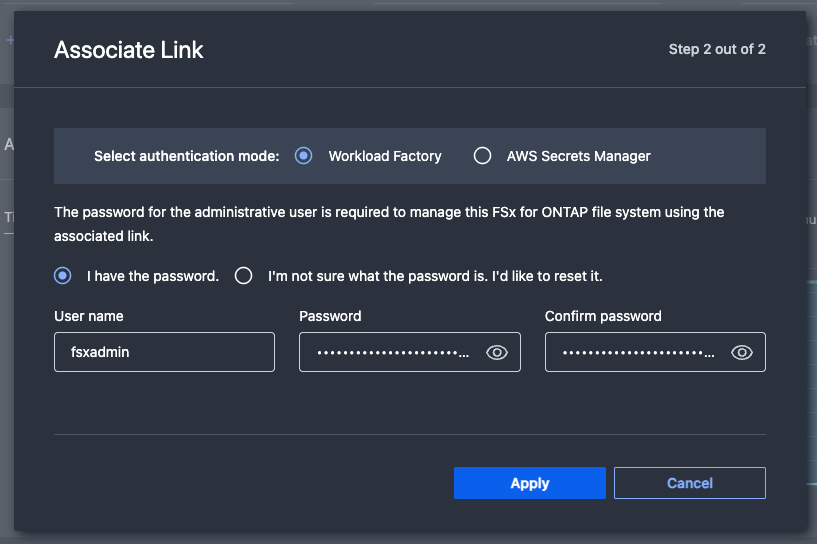
Task: Cancel the Associate Link dialog
Action: (x=690, y=483)
